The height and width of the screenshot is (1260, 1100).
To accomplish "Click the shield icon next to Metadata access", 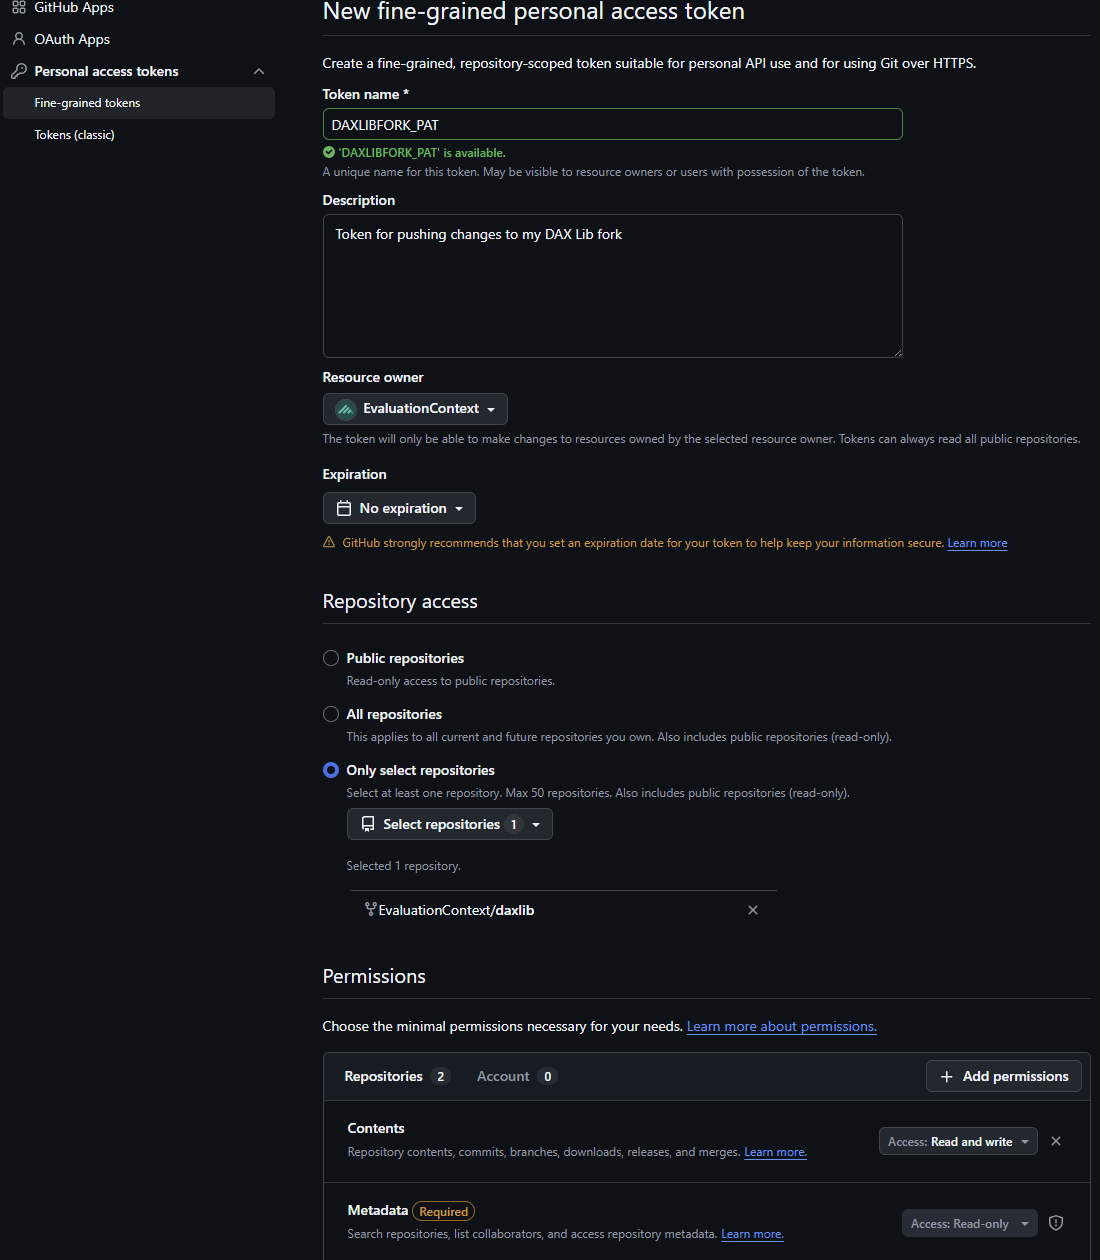I will point(1055,1222).
